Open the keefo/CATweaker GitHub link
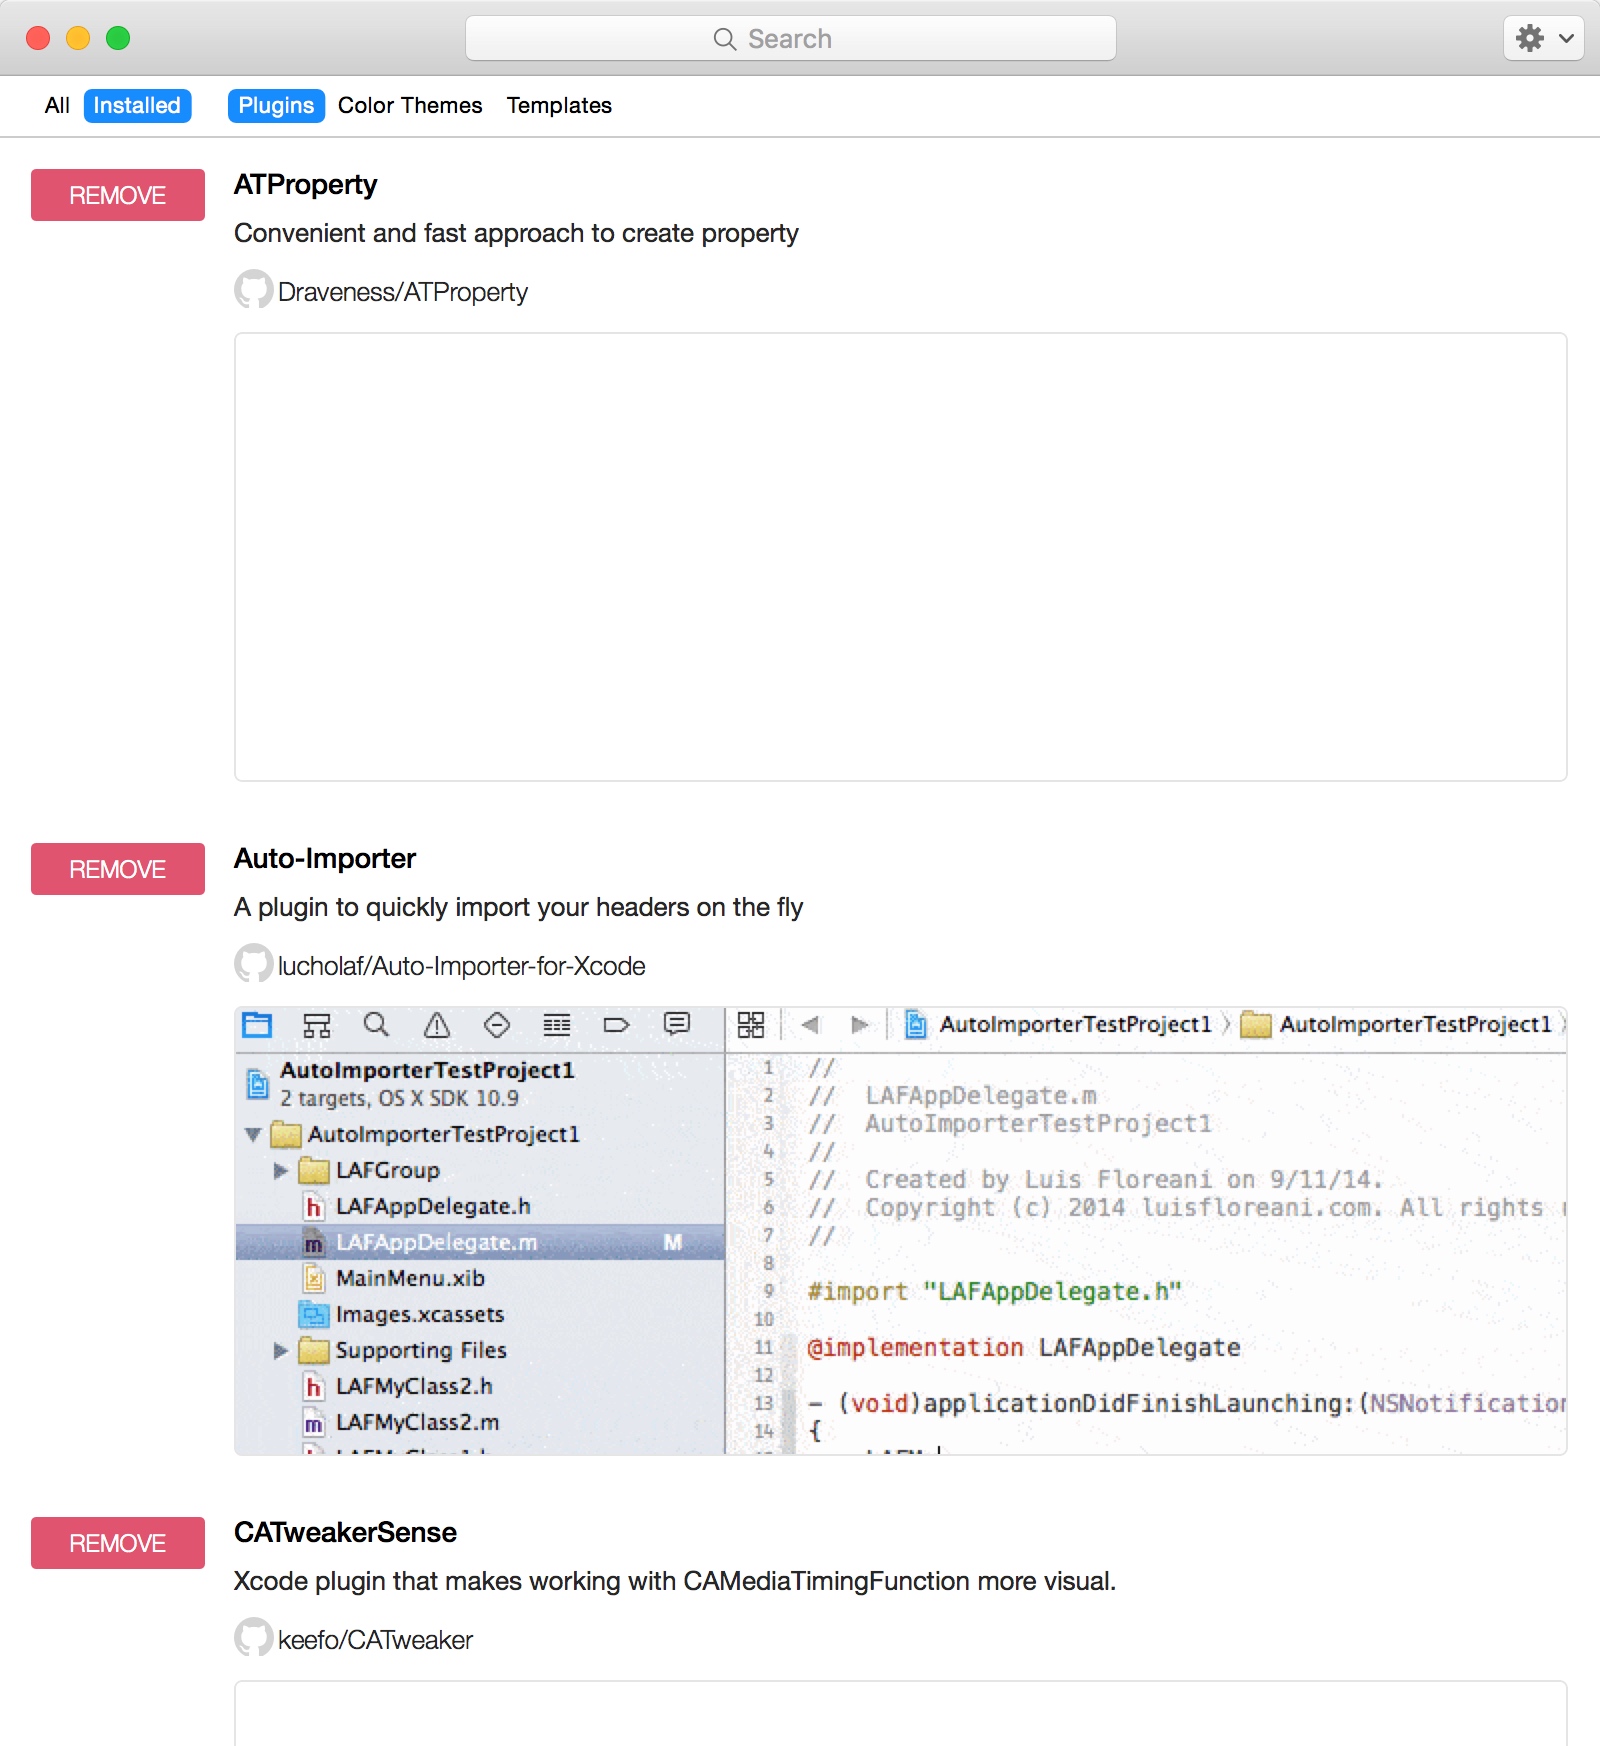The image size is (1600, 1746). click(x=375, y=1640)
